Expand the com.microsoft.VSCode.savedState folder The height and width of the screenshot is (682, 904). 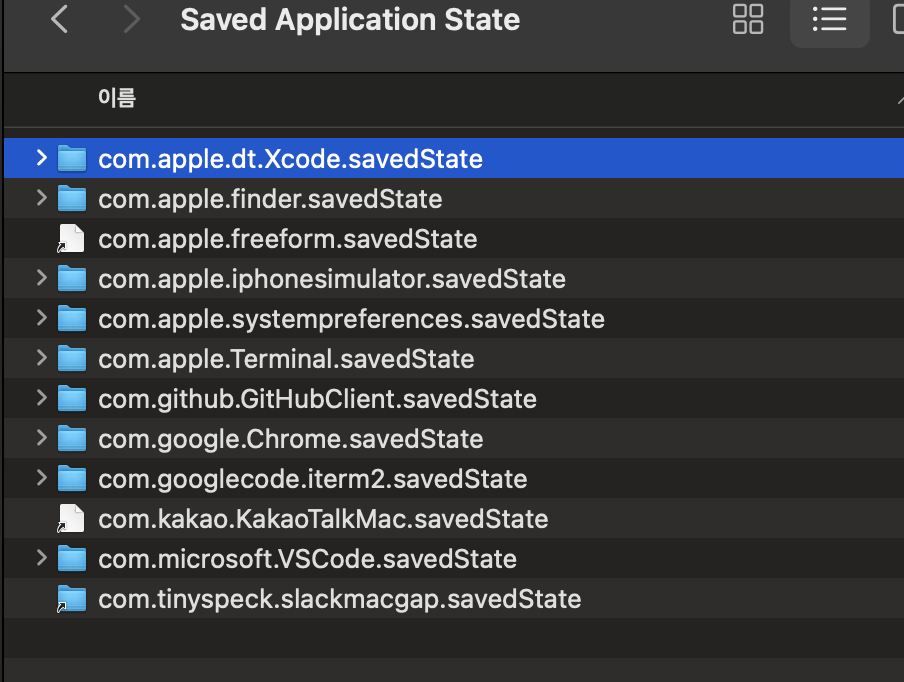point(41,558)
